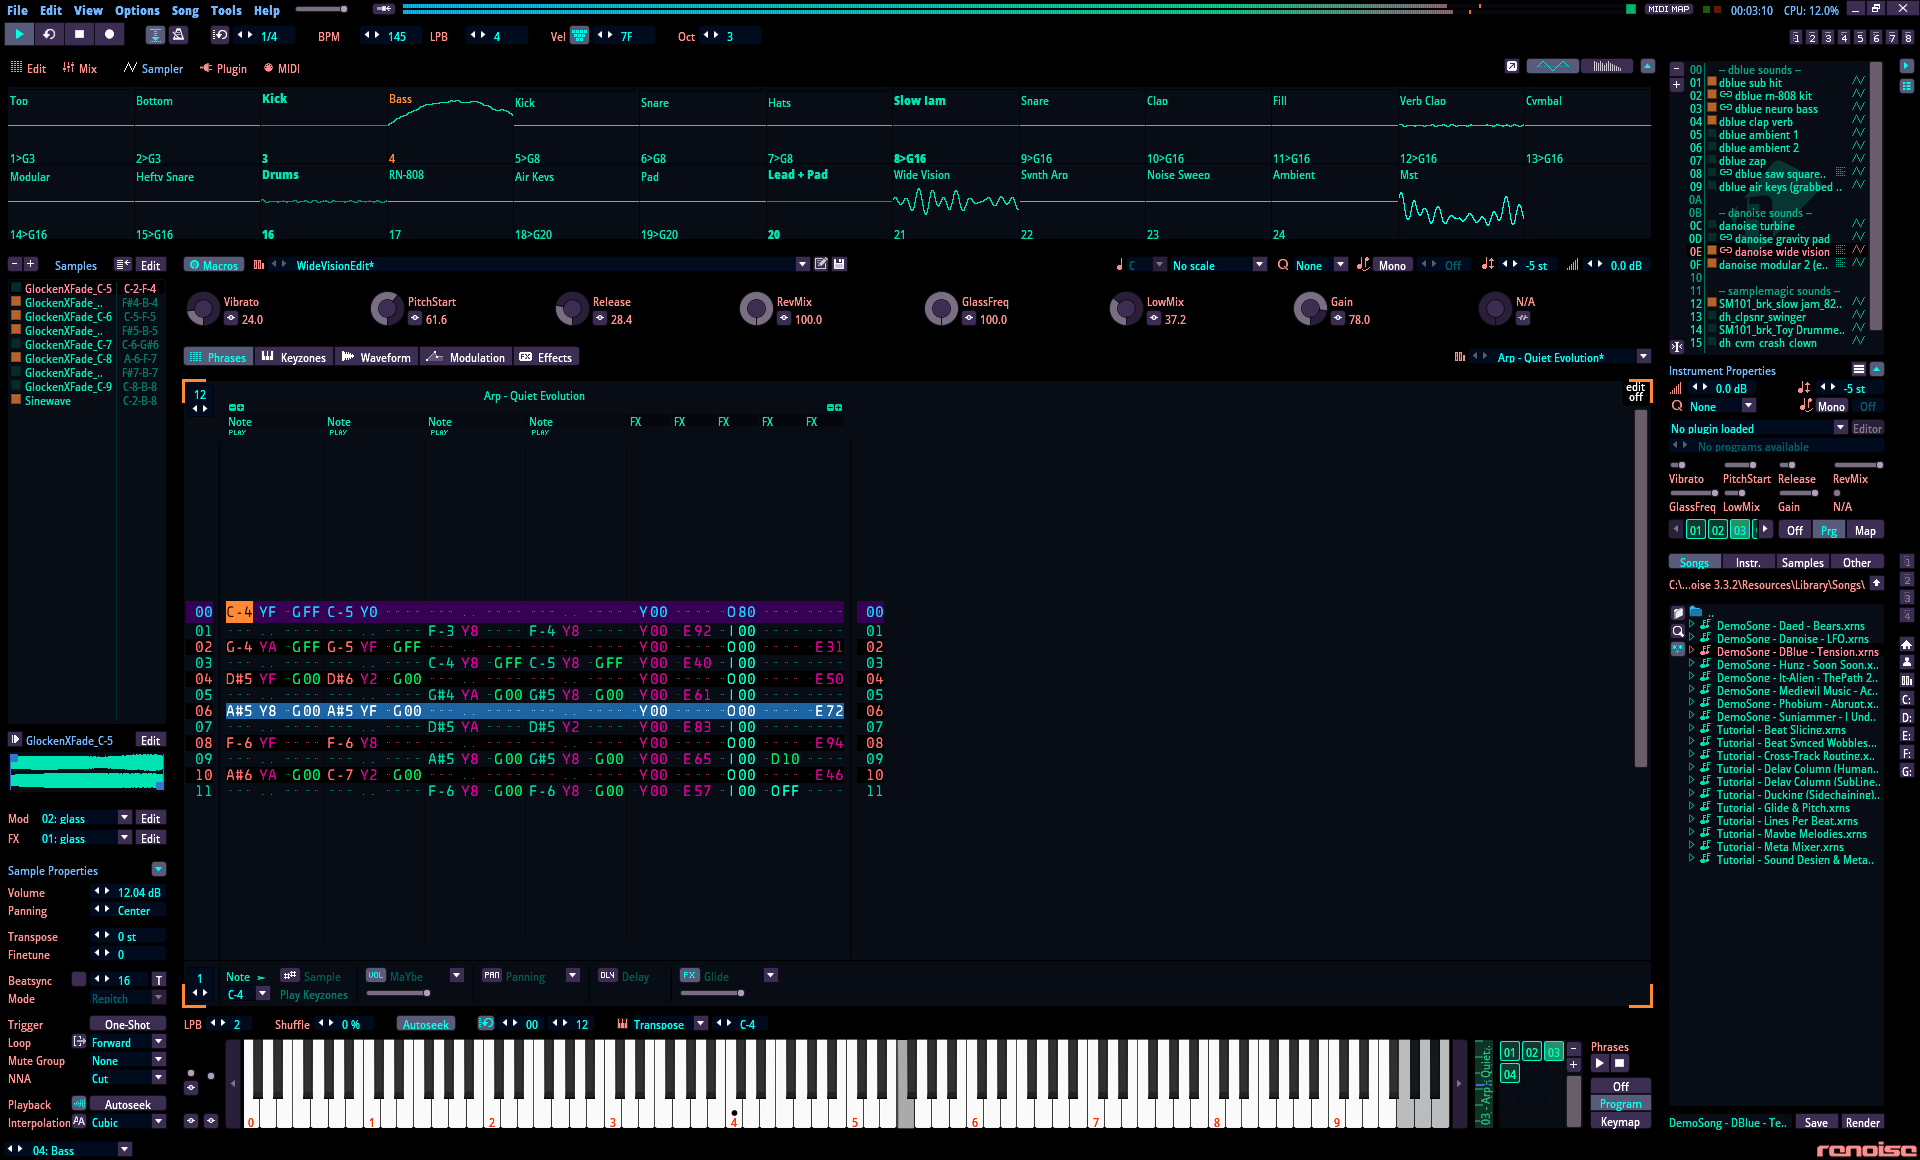1920x1160 pixels.
Task: Switch to the Effects tab
Action: [x=546, y=357]
